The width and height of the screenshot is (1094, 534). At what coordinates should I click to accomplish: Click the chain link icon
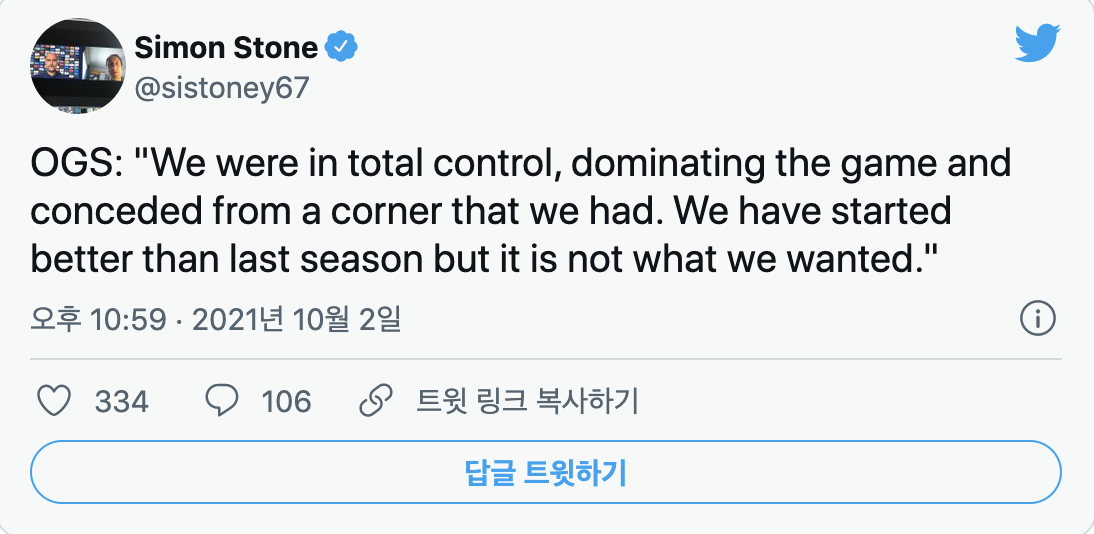tap(374, 401)
